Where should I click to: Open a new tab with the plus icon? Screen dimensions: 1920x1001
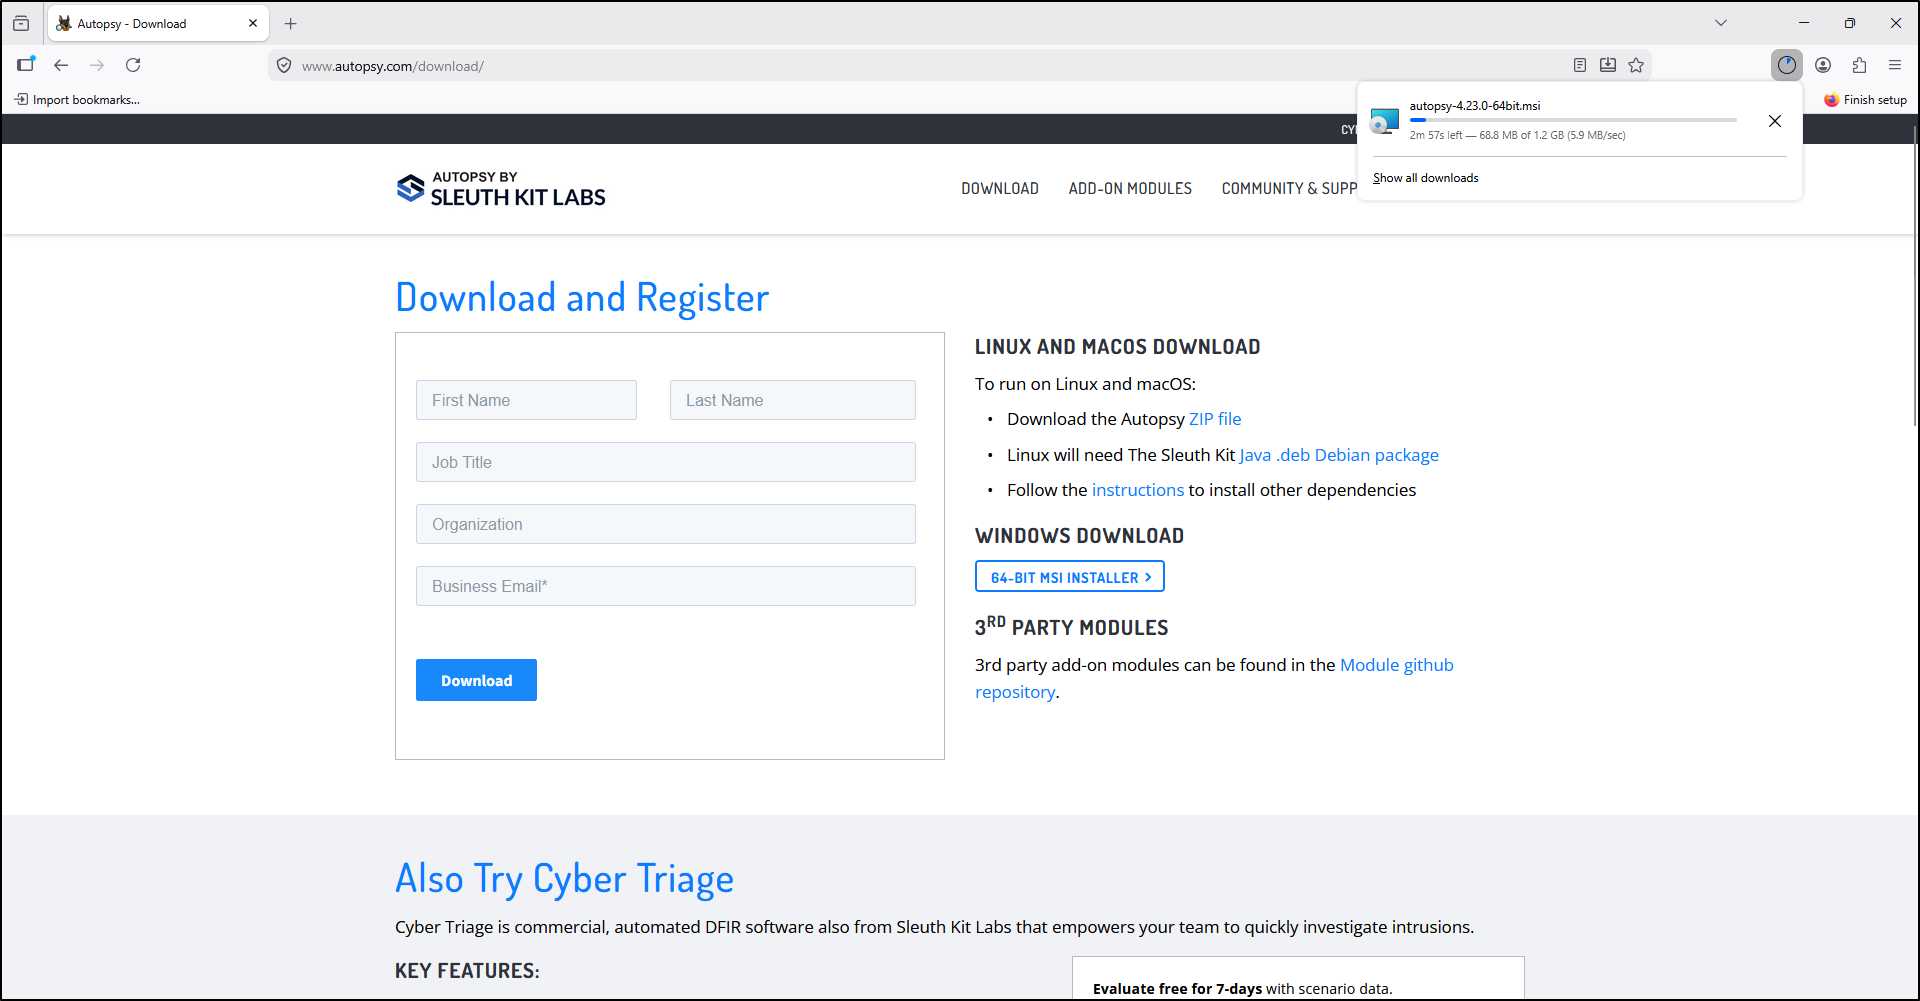pos(291,23)
